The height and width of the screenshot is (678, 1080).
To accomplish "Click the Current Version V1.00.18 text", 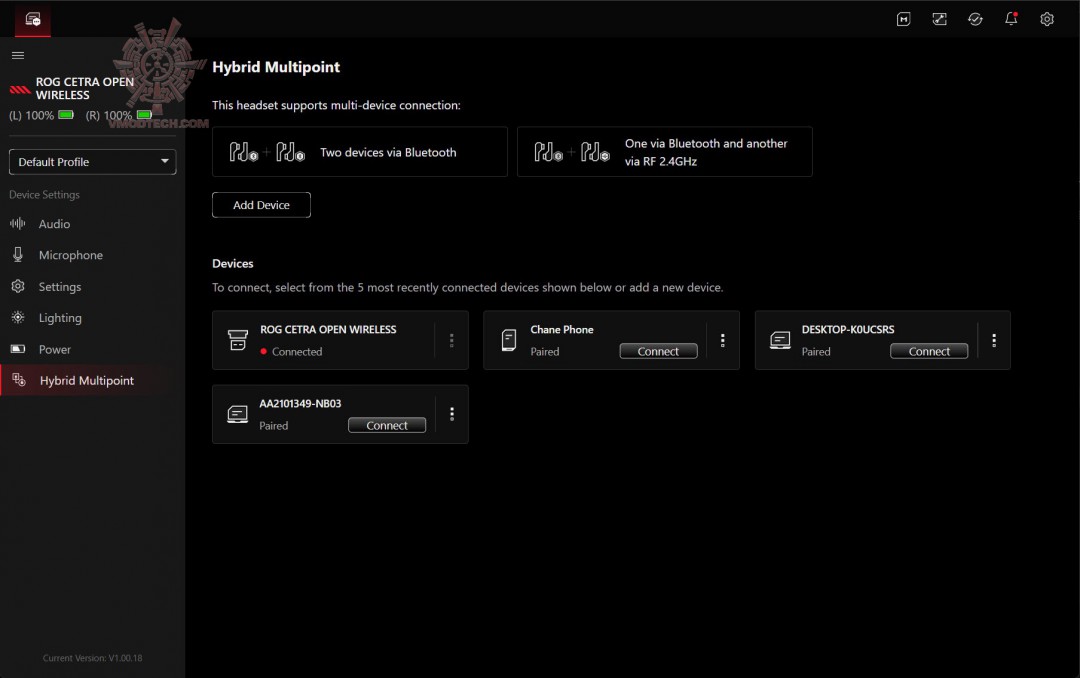I will pyautogui.click(x=92, y=658).
